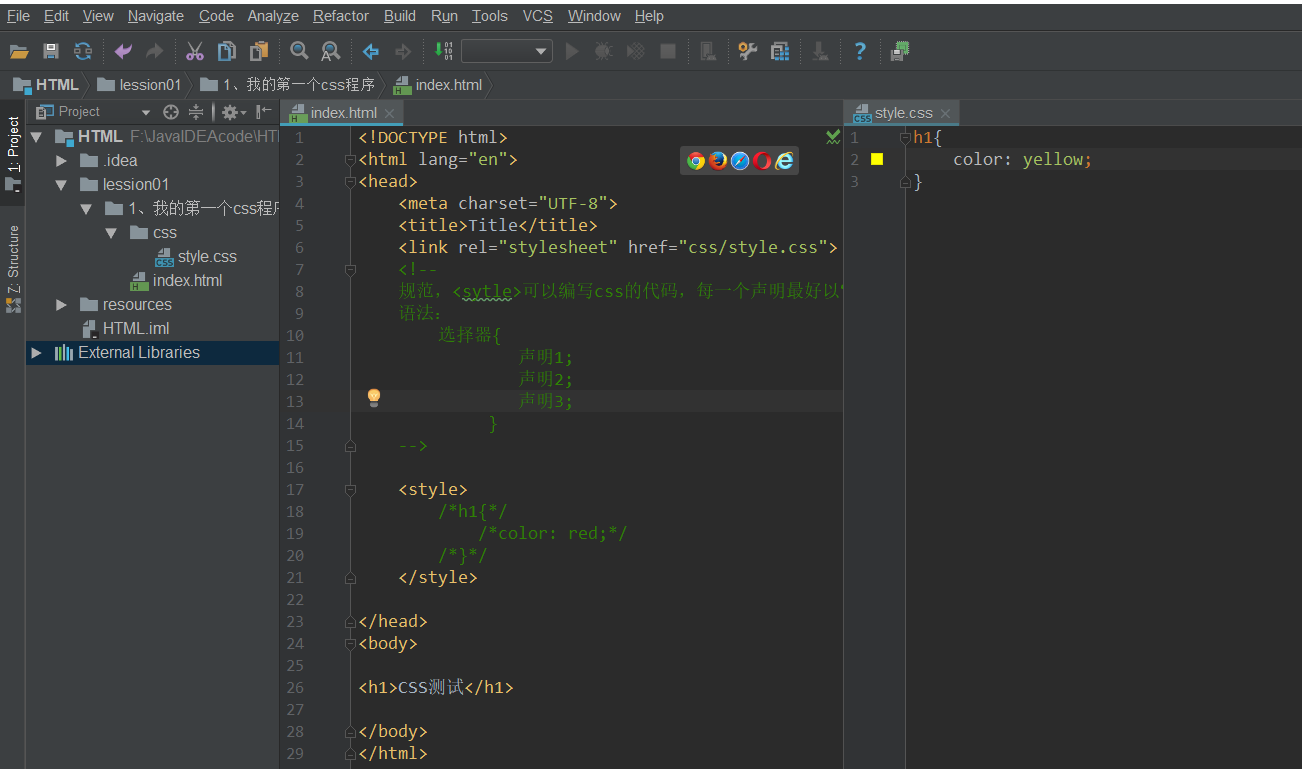Viewport: 1302px width, 769px height.
Task: Toggle the 1: Project tool window
Action: coord(13,153)
